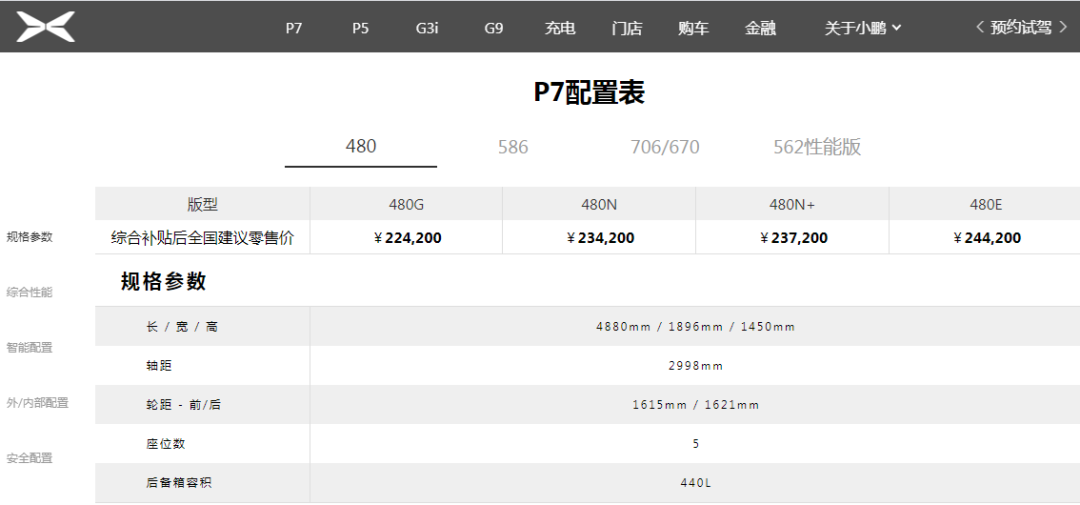Click the left arrow beside 预约试驾
The width and height of the screenshot is (1080, 505).
[981, 27]
